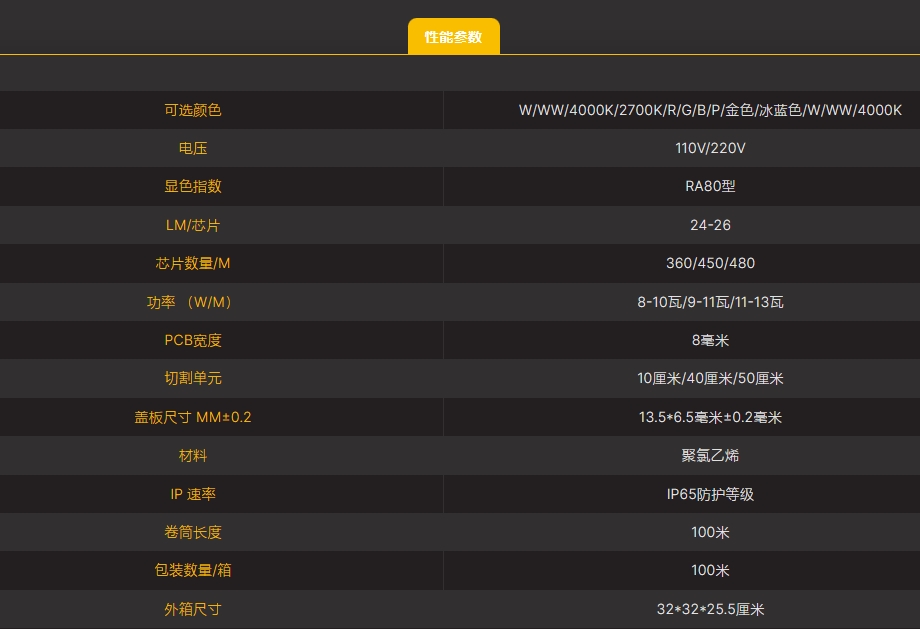Screen dimensions: 920x629
Task: Click the 功率 (W/M) label
Action: [x=193, y=302]
